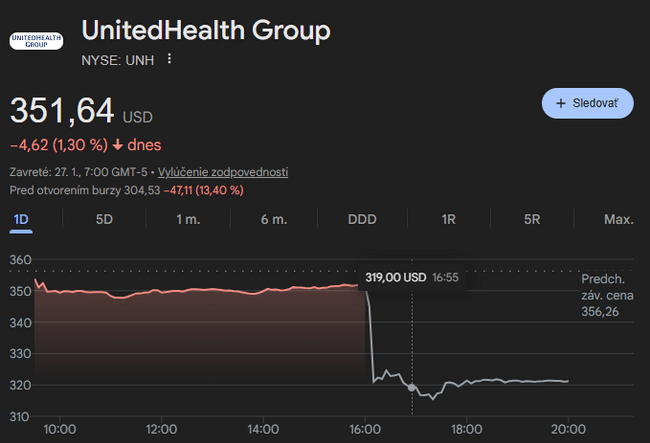Click the UnitedHealth Group title heading
650x443 pixels.
click(x=205, y=30)
